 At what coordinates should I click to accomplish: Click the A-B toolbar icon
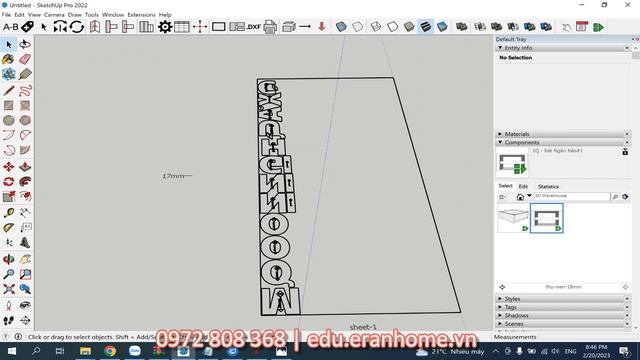tap(10, 27)
